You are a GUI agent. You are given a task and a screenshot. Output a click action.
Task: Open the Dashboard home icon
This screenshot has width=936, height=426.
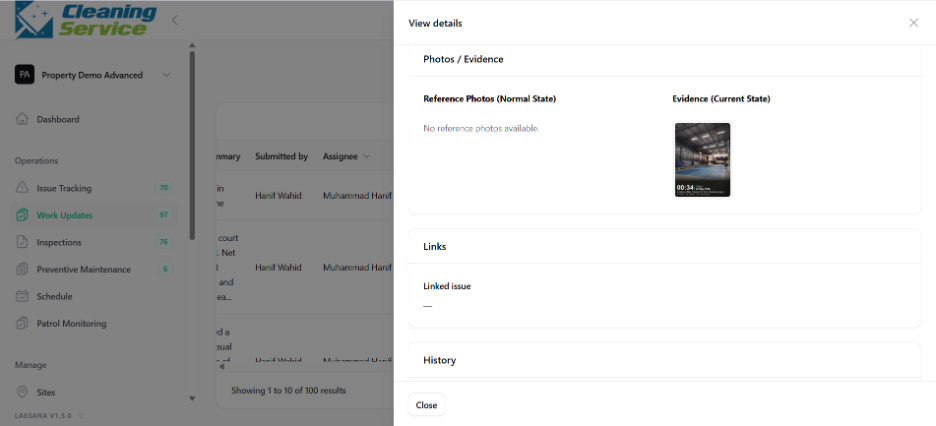coord(22,119)
